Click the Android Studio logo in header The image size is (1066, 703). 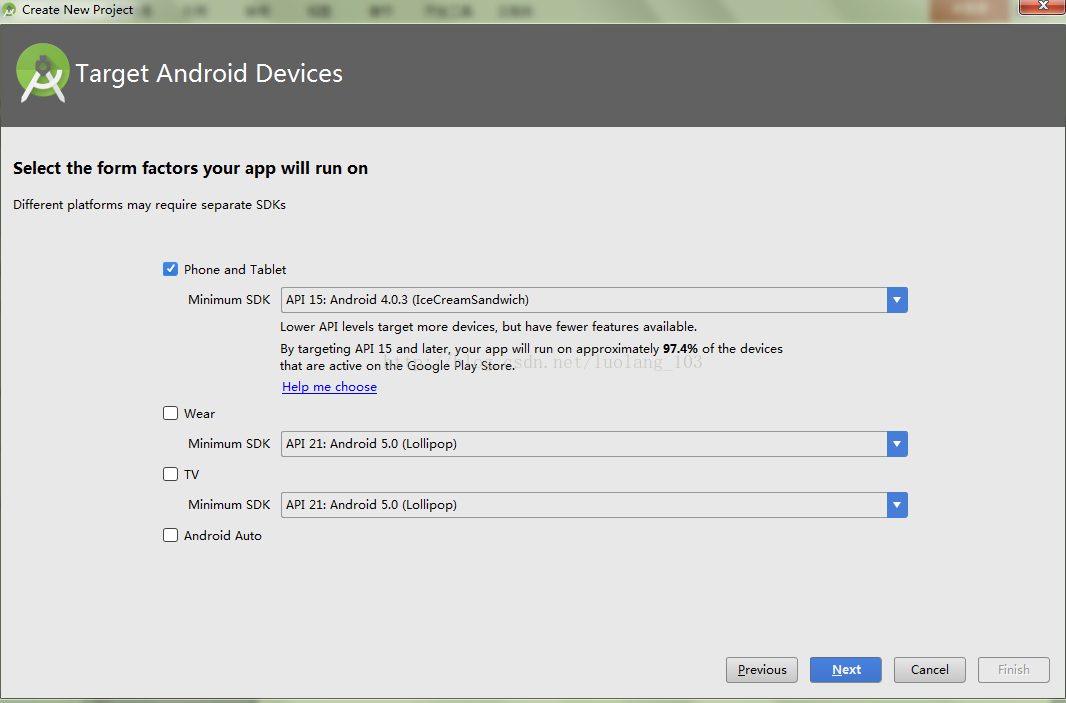click(x=43, y=73)
